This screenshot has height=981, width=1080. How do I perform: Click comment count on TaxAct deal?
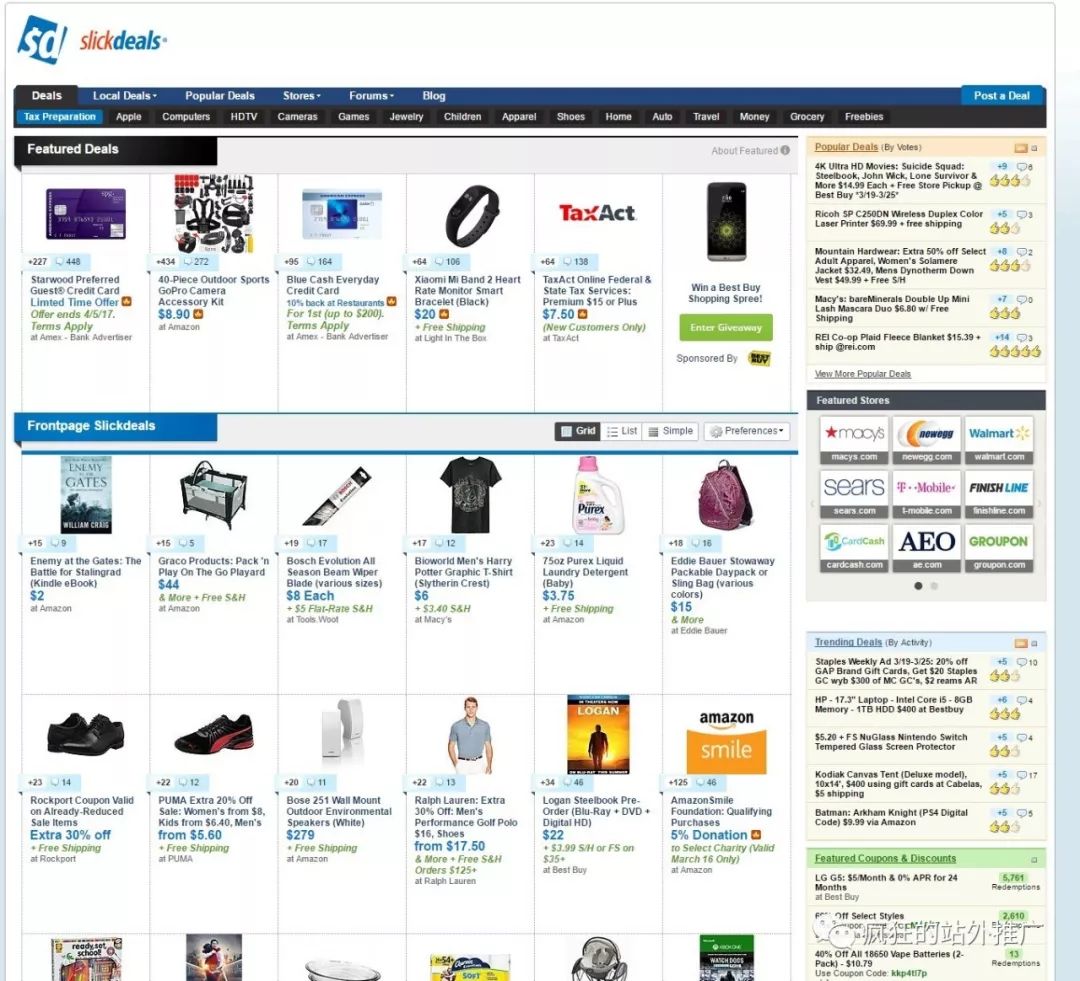[x=576, y=262]
